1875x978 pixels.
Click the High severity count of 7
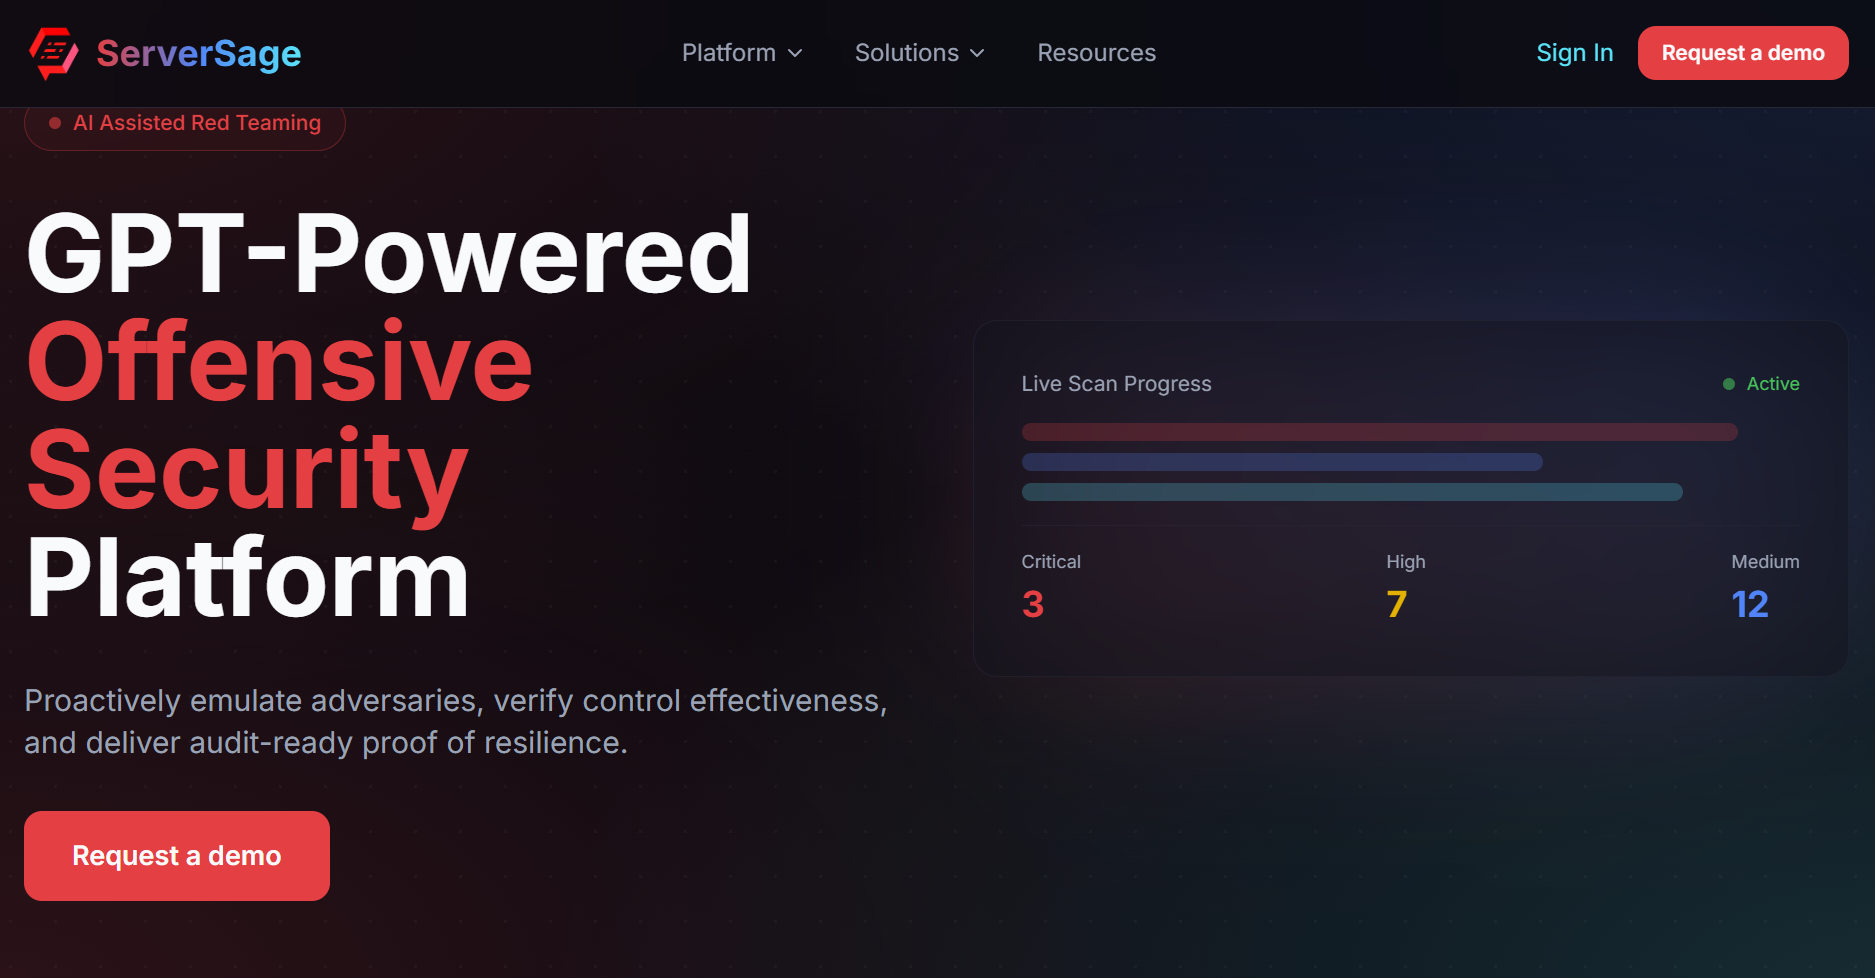[x=1396, y=603]
